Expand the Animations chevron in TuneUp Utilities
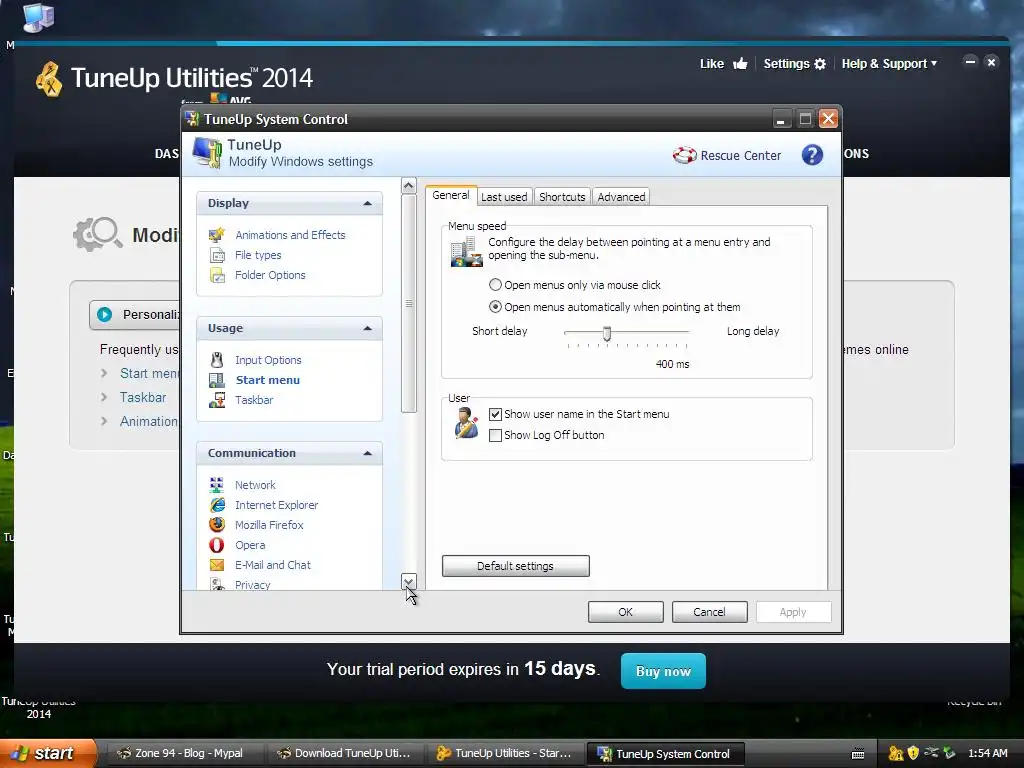The image size is (1024, 768). point(104,421)
